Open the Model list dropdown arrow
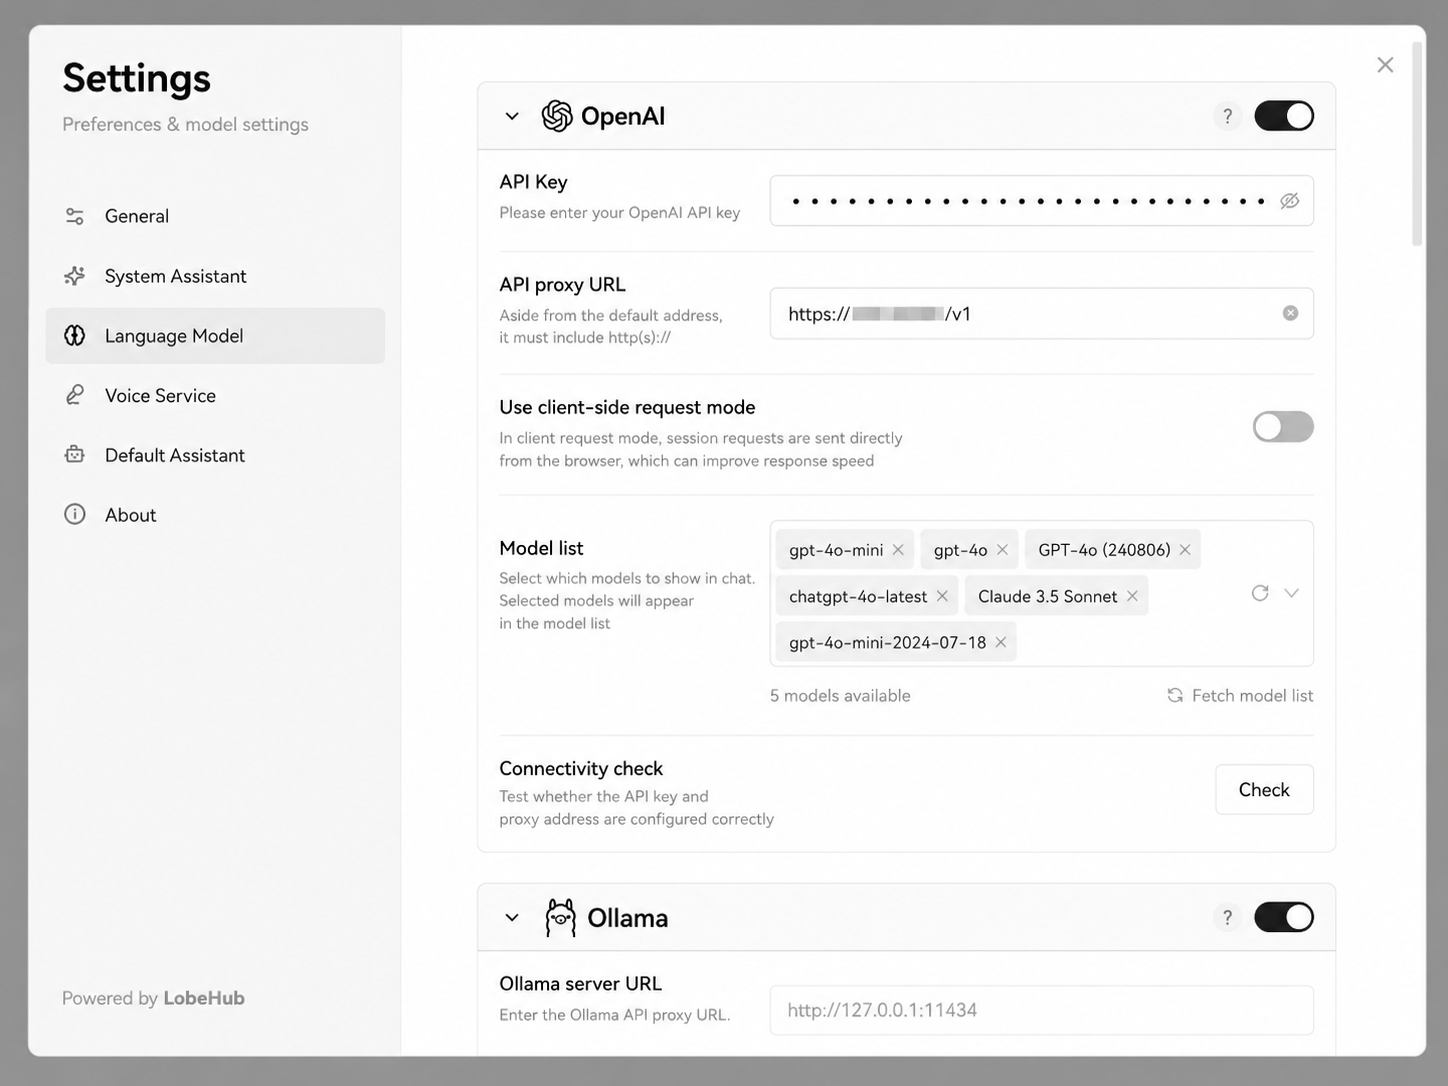 pos(1292,593)
